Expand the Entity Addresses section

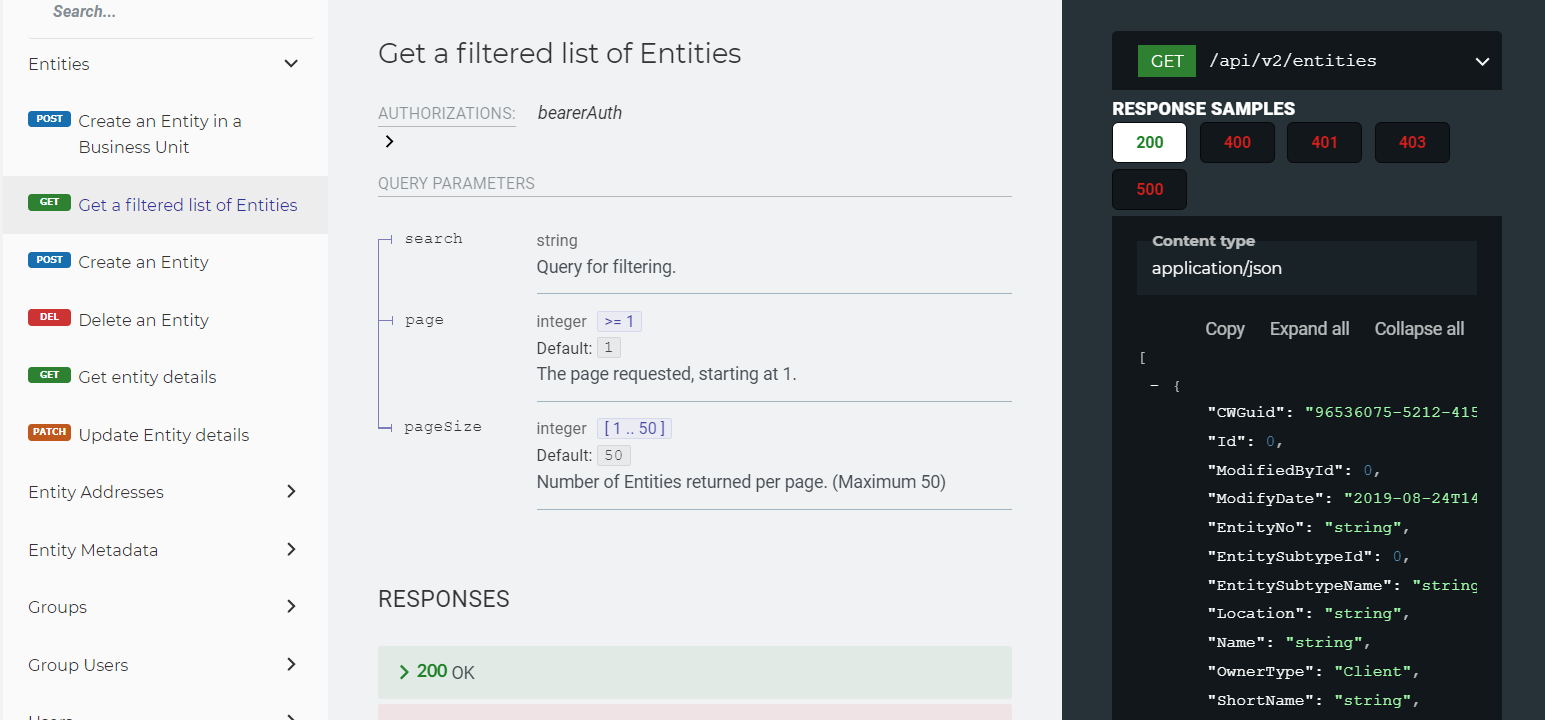tap(291, 491)
